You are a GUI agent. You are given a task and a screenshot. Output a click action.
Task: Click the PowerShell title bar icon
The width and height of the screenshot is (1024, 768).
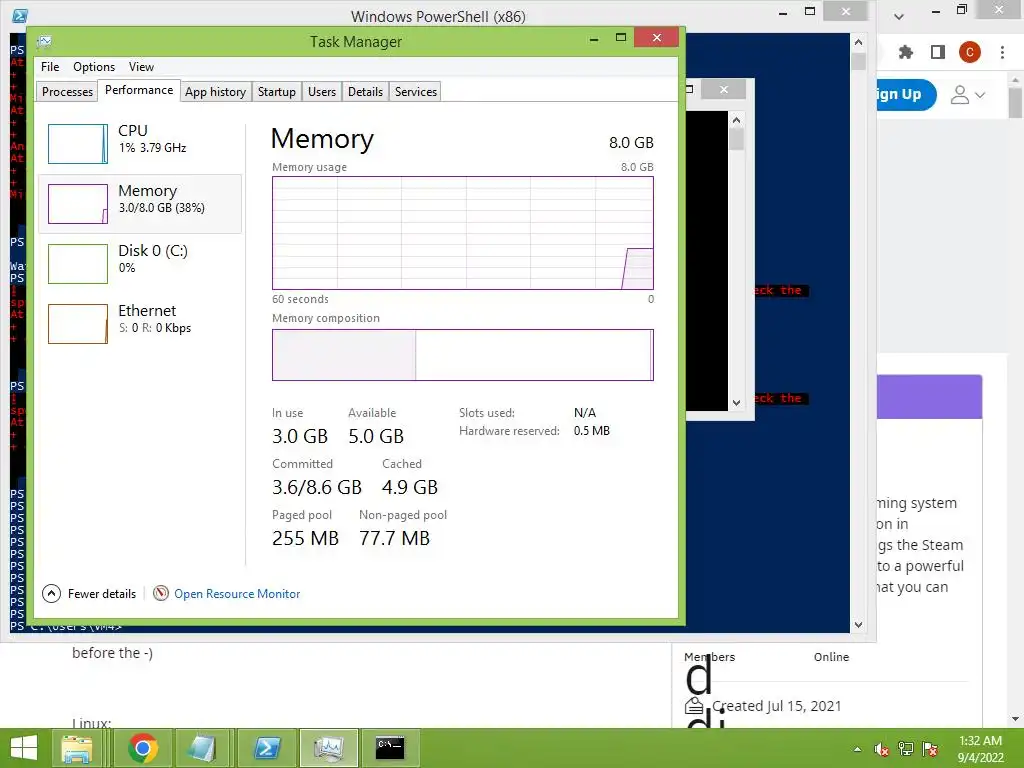coord(20,16)
